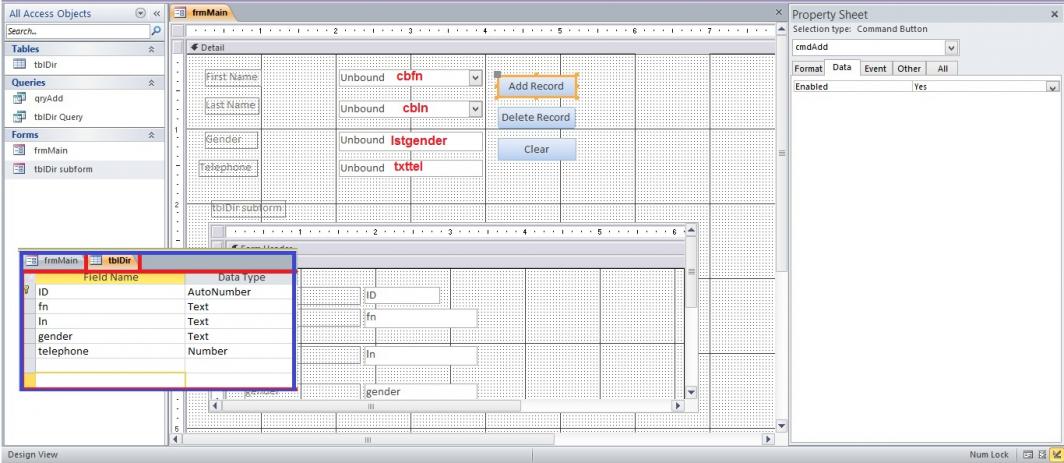
Task: Close the frmMain document window
Action: (778, 12)
